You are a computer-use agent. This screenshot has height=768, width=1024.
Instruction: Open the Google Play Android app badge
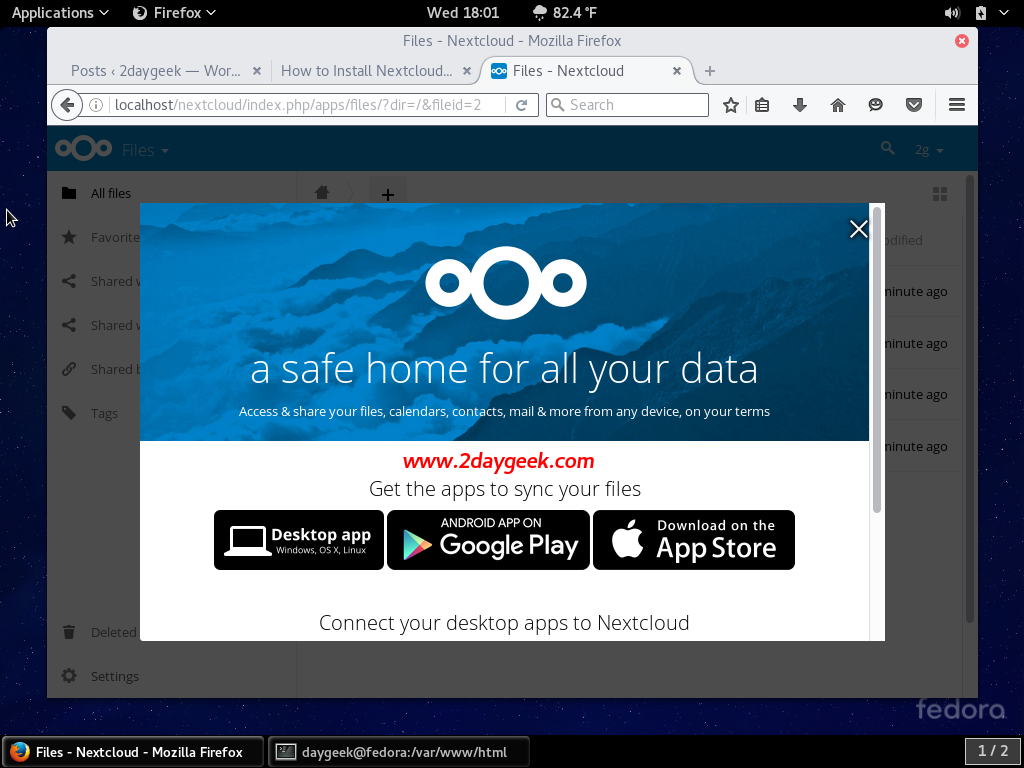click(x=488, y=540)
